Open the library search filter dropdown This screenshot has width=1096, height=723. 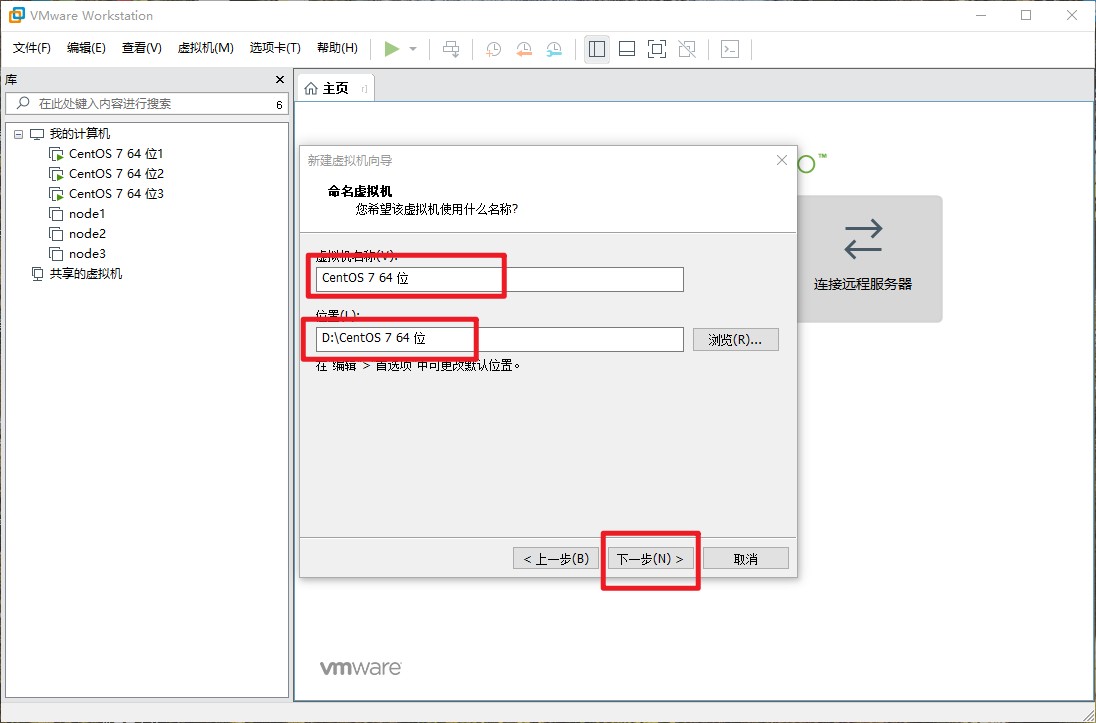pos(279,104)
